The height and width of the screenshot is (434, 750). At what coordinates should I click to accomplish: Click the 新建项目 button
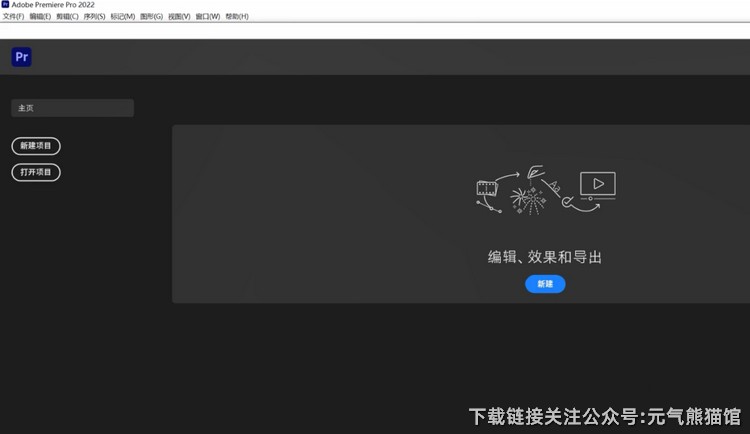pyautogui.click(x=36, y=146)
